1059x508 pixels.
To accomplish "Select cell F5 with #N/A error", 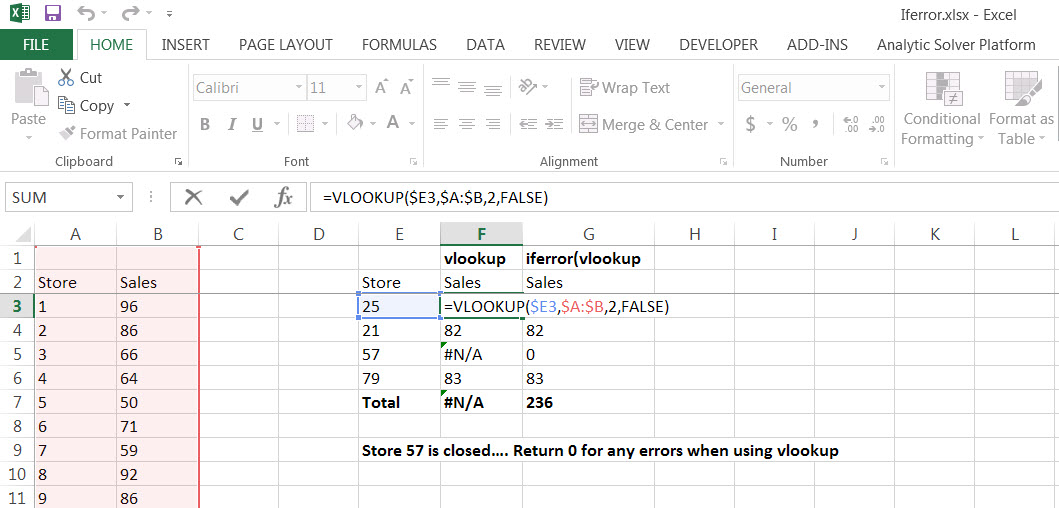I will point(481,354).
